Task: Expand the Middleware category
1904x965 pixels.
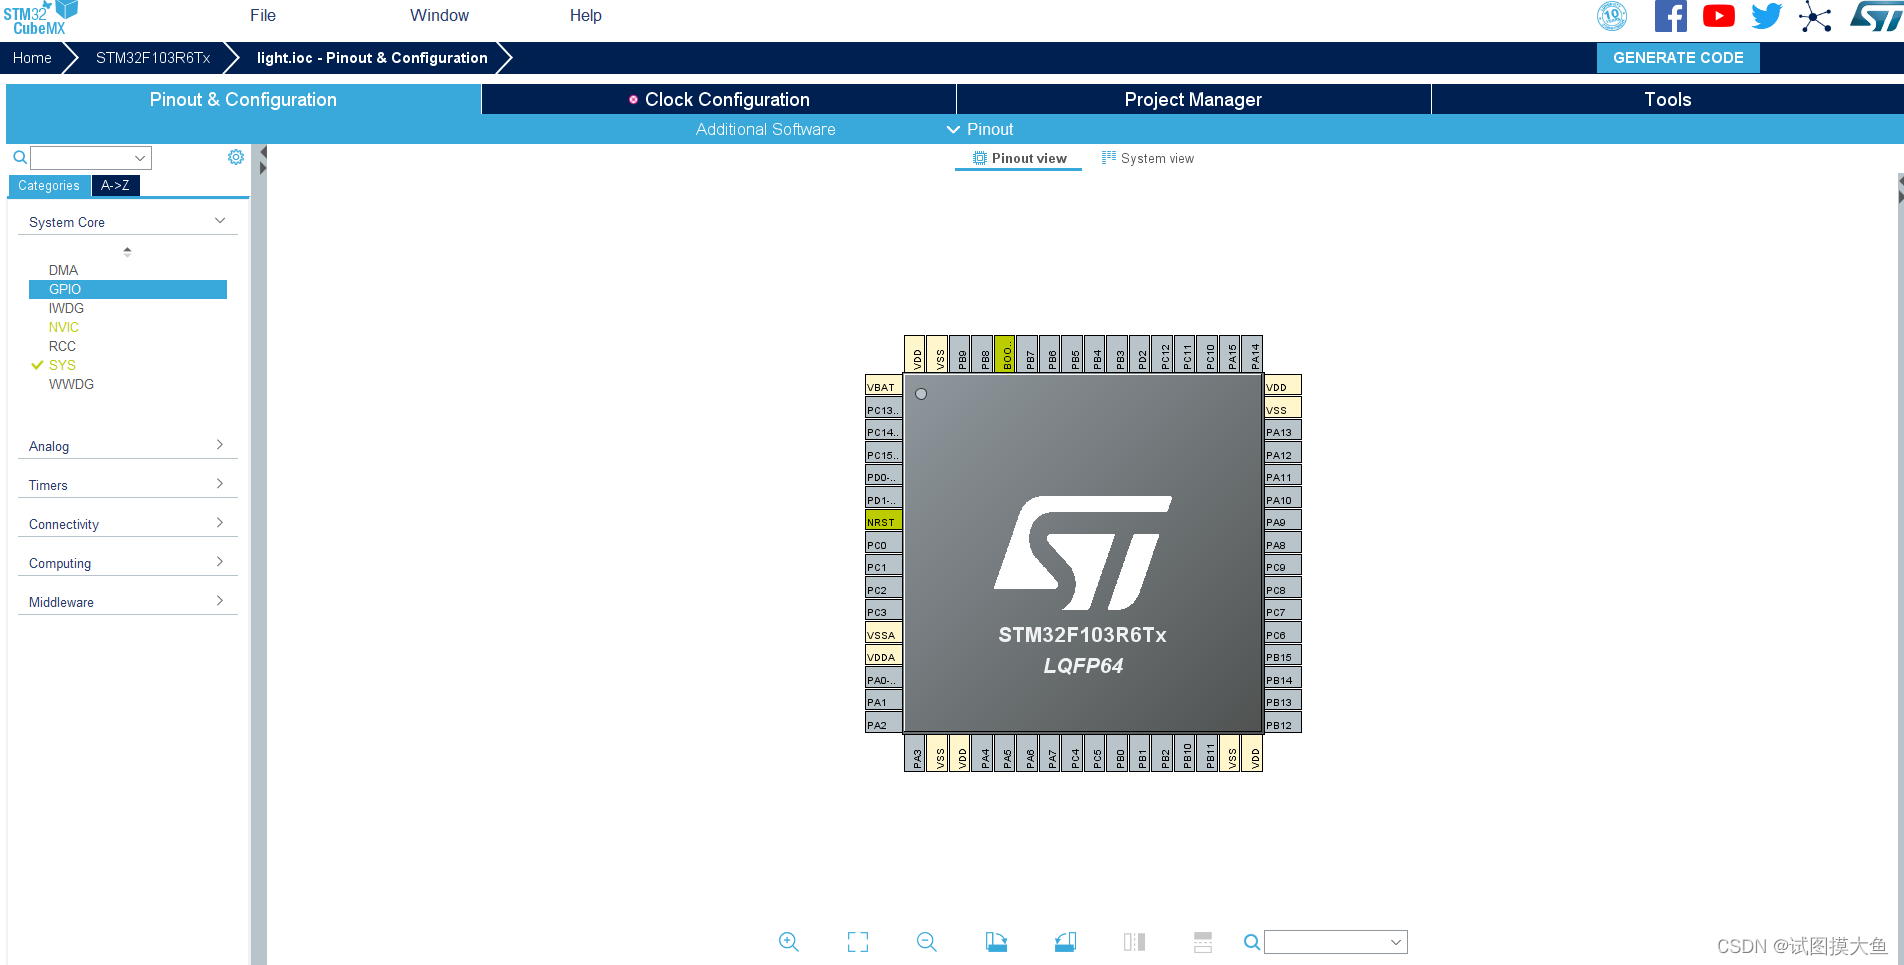Action: [x=128, y=602]
